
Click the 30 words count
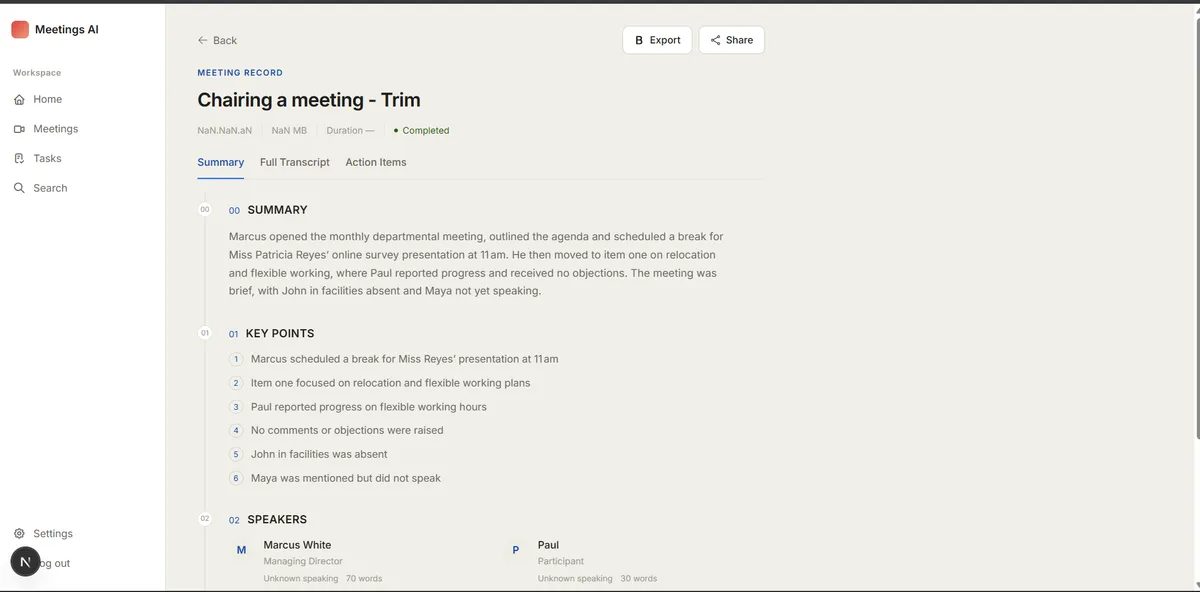tap(639, 578)
